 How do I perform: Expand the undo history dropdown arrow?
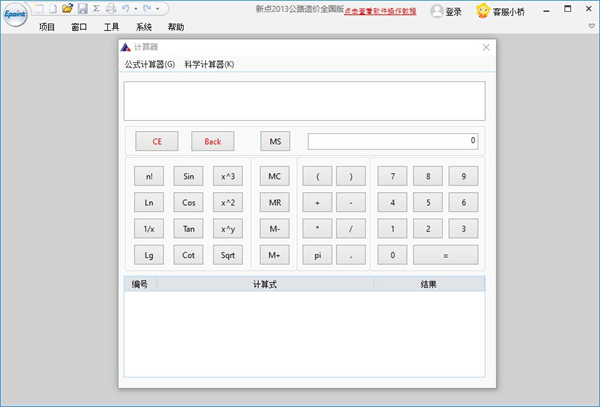click(136, 9)
